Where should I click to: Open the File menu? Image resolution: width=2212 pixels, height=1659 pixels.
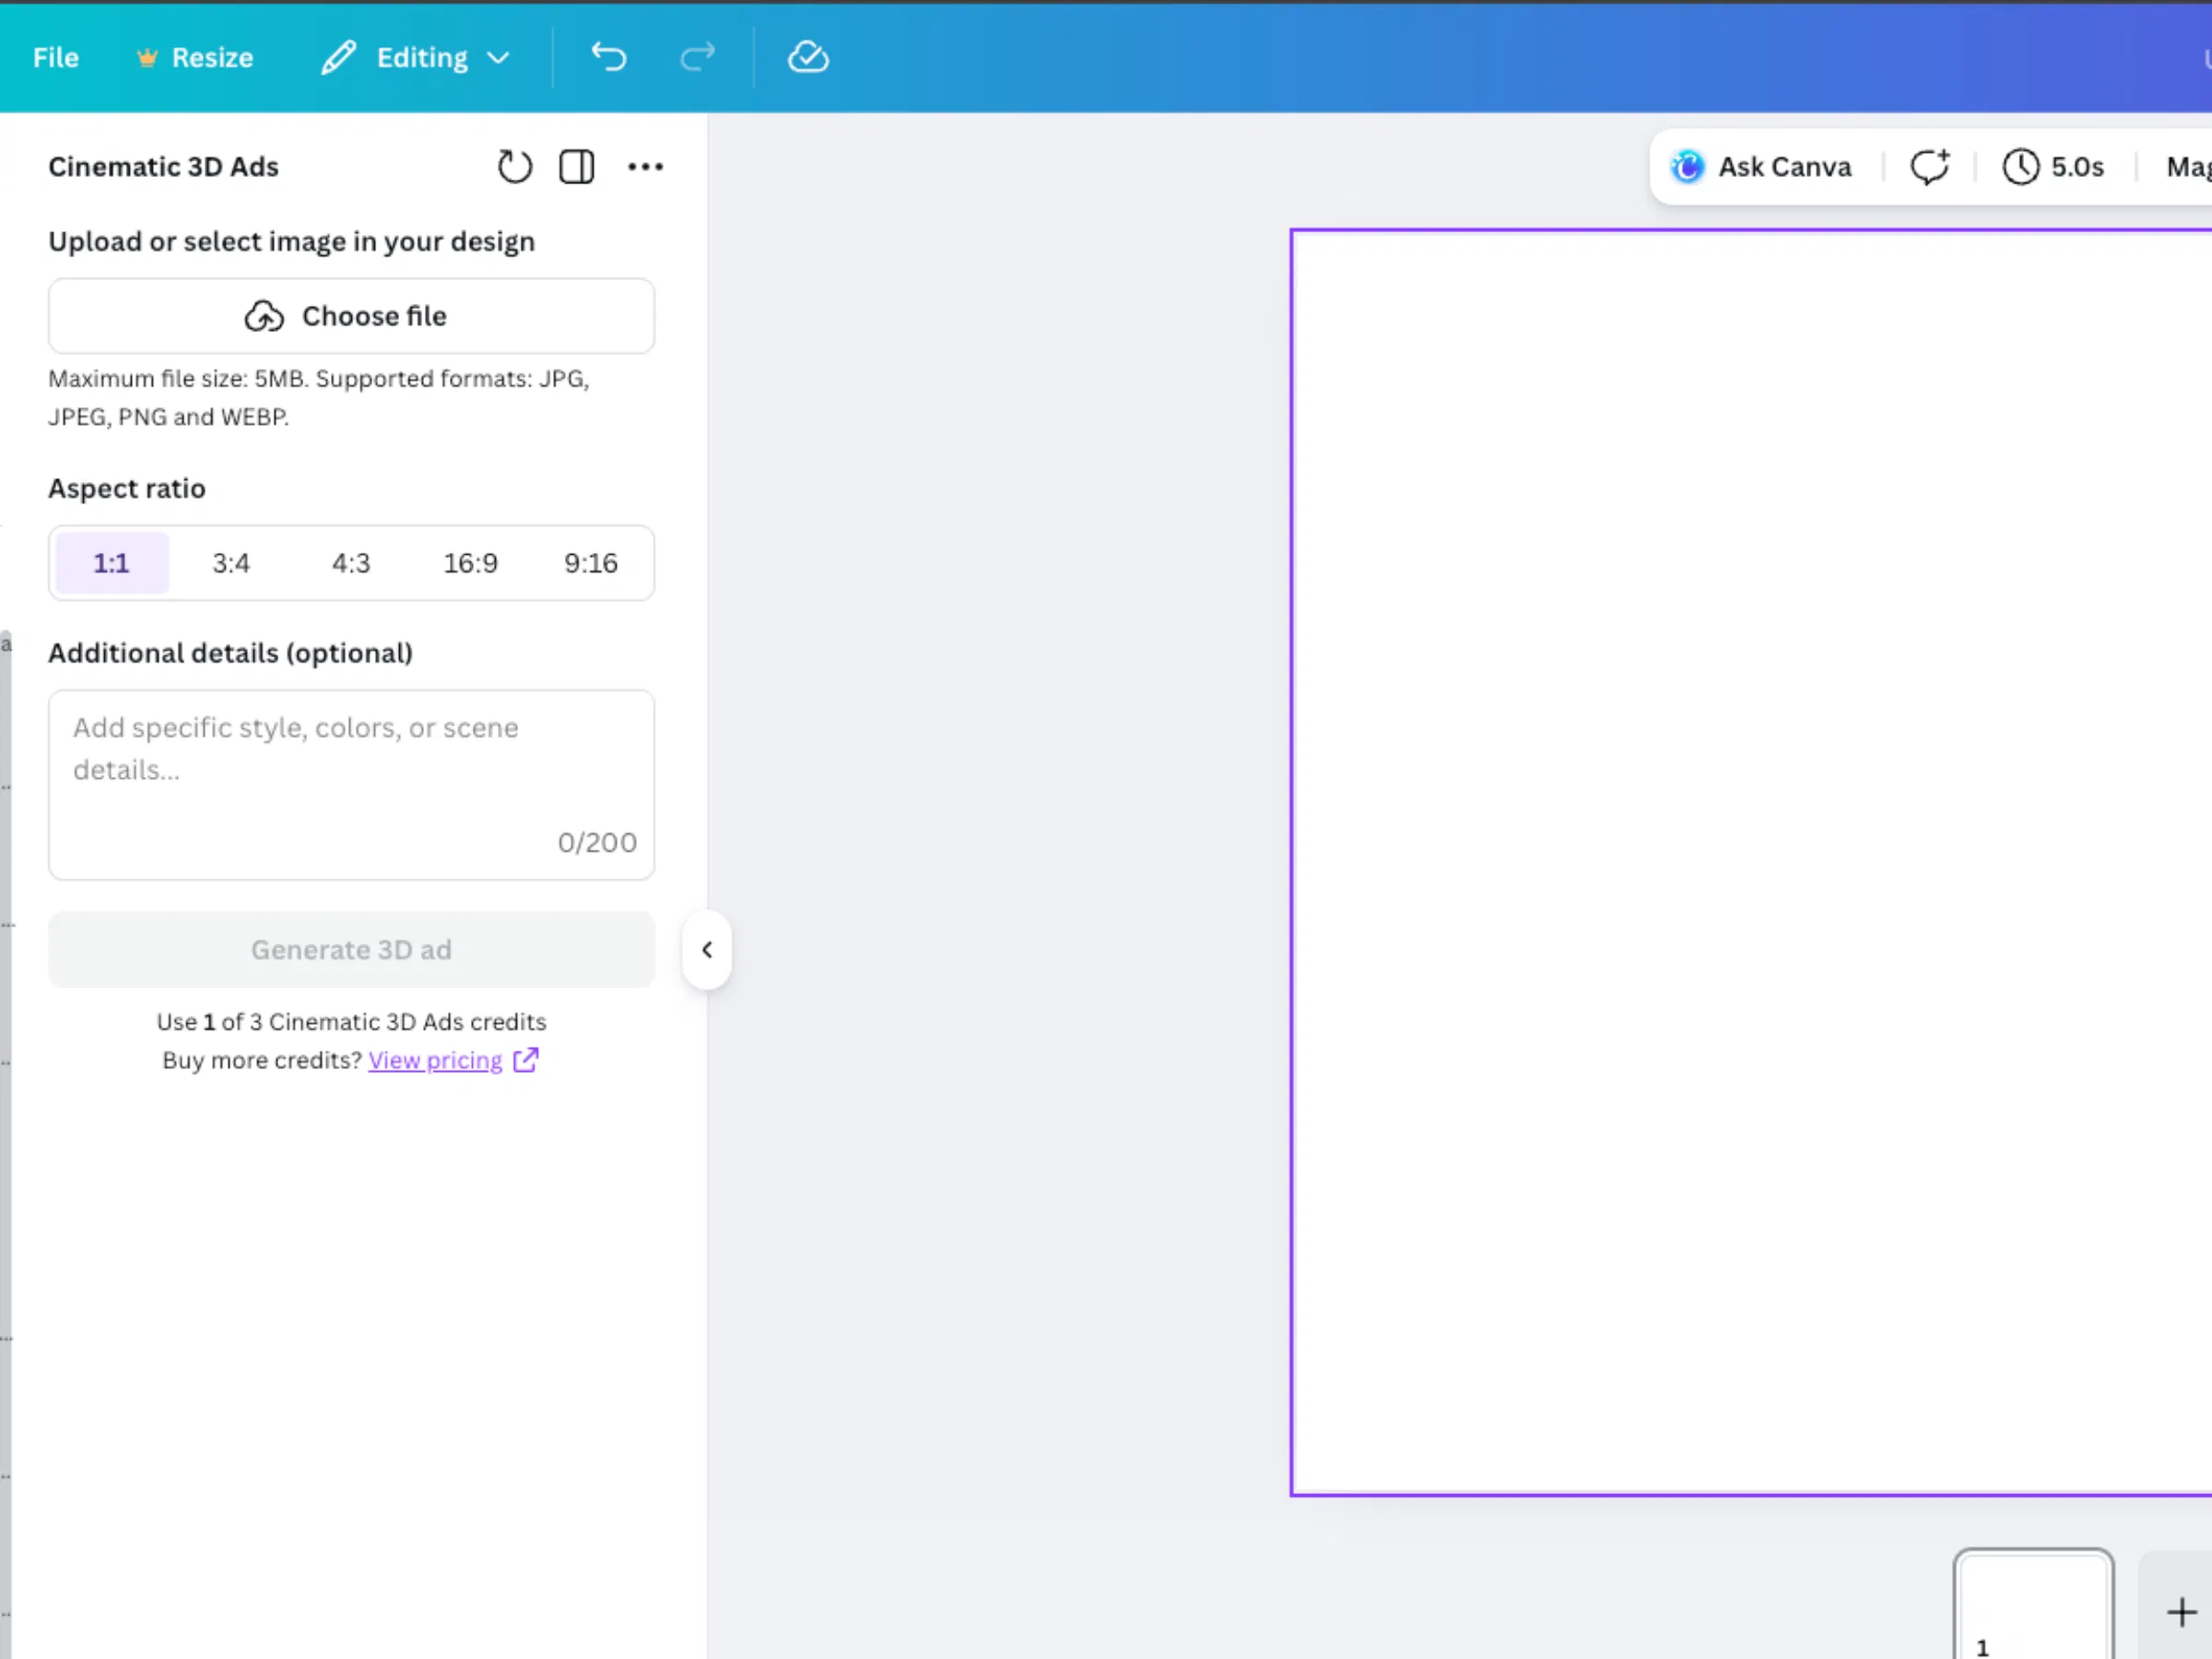coord(56,58)
